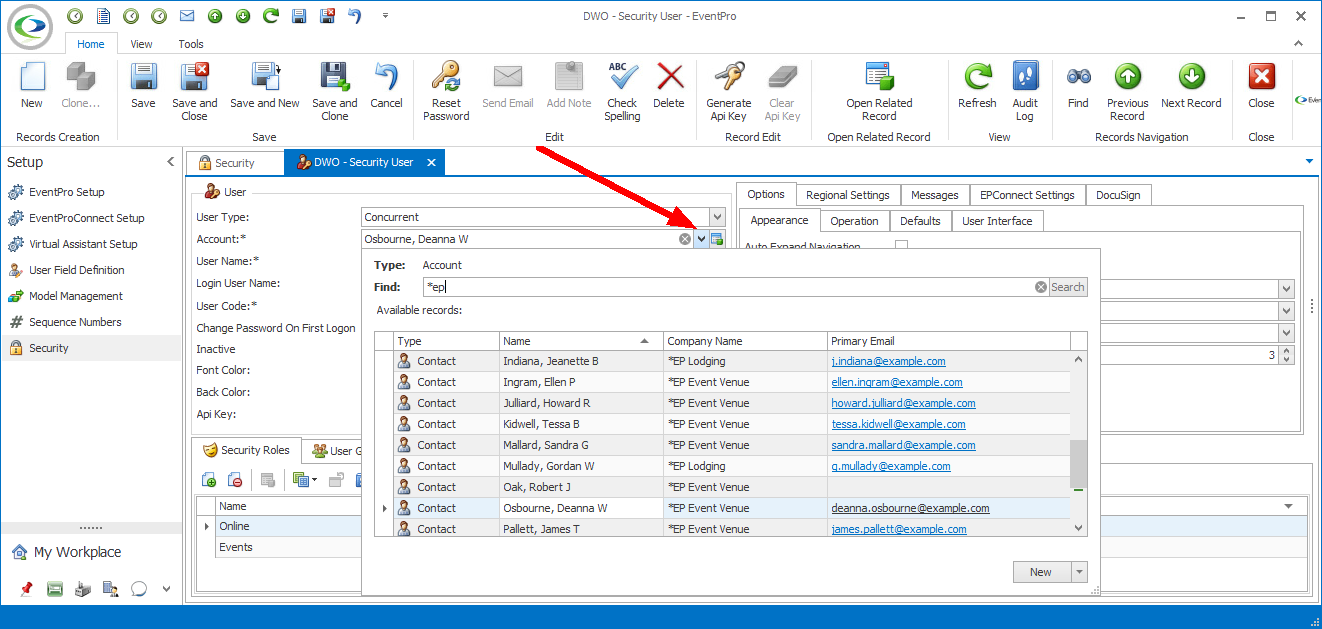Switch to the Security document tab
Image resolution: width=1322 pixels, height=629 pixels.
pyautogui.click(x=235, y=163)
